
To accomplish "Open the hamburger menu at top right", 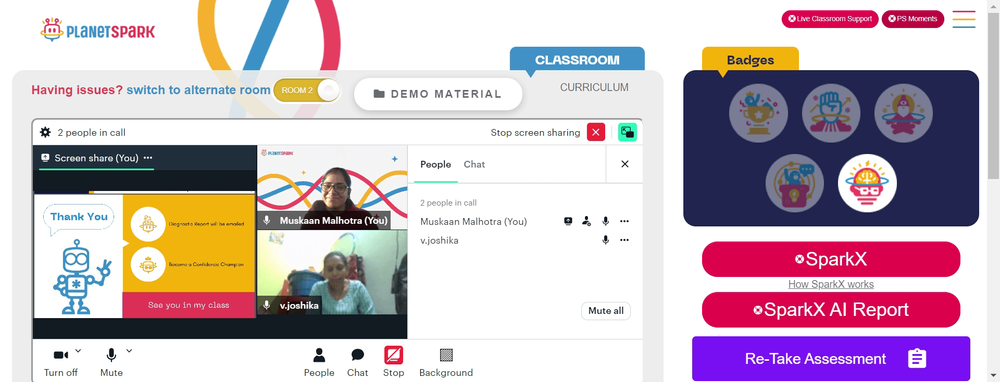I will click(x=964, y=19).
